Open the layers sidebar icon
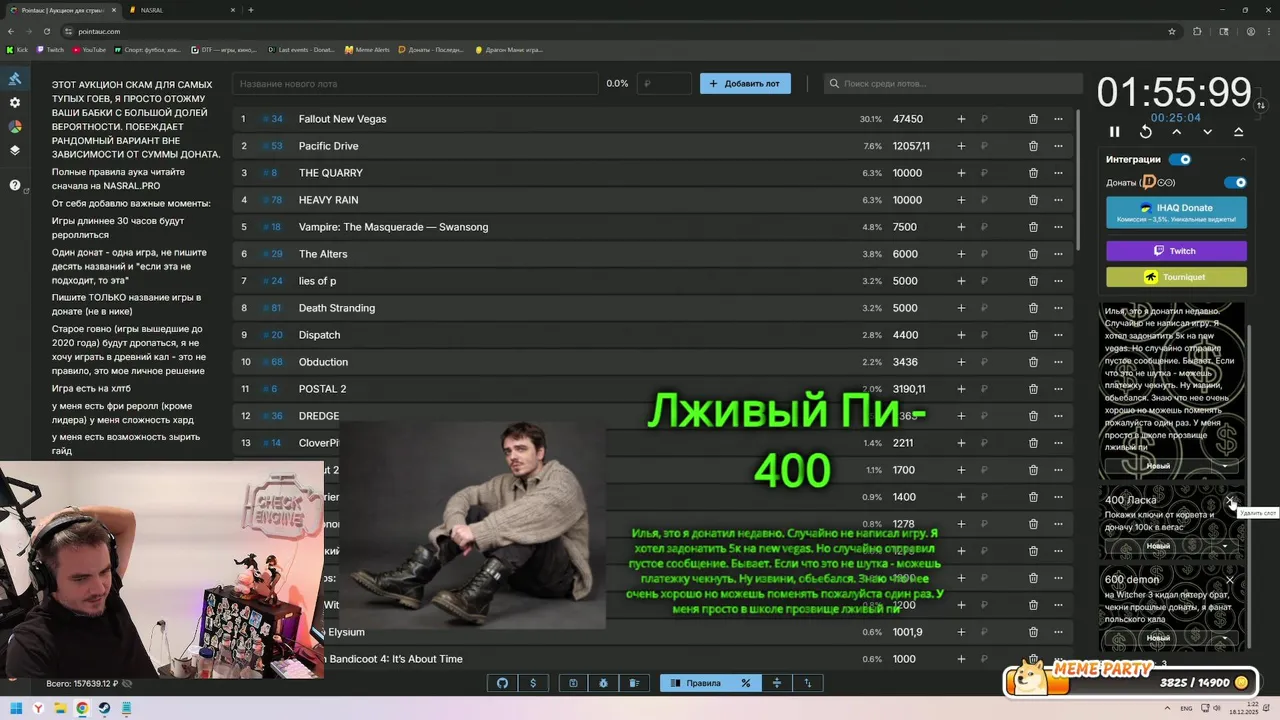The image size is (1280, 720). tap(15, 151)
